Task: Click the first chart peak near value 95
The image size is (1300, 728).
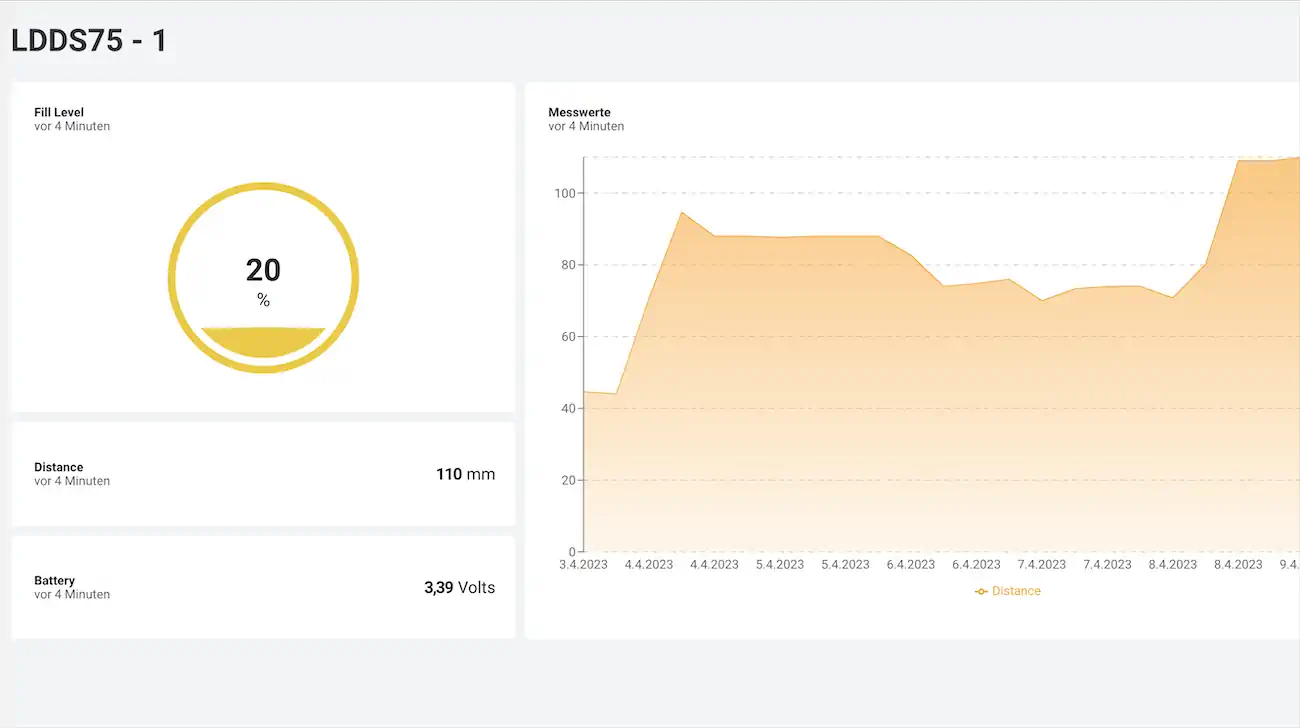Action: click(x=681, y=212)
